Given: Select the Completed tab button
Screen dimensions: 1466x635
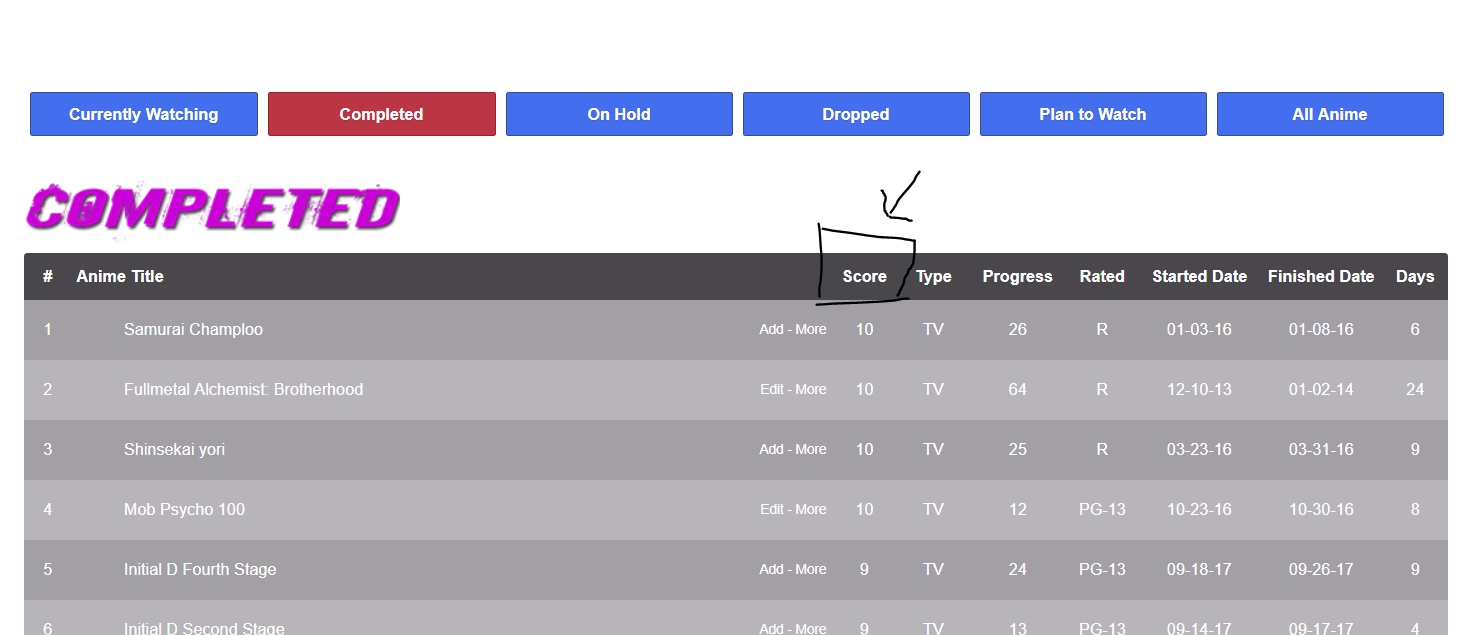Looking at the screenshot, I should pos(381,114).
